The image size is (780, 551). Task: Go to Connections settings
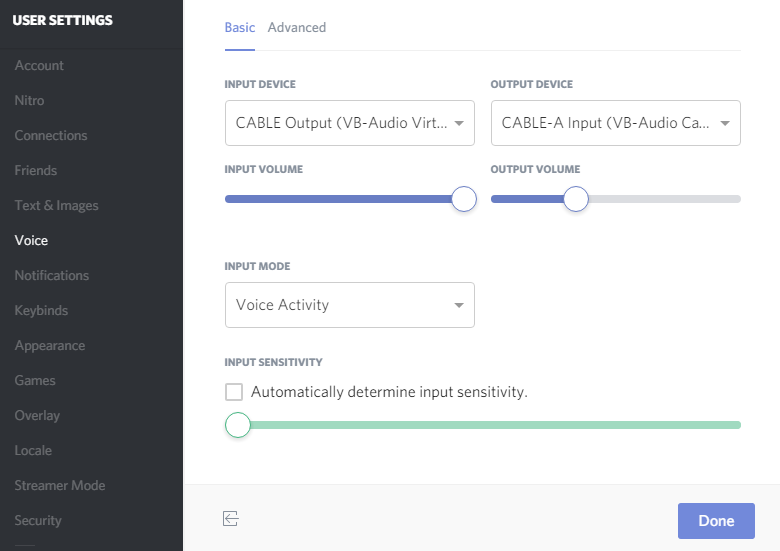point(51,135)
